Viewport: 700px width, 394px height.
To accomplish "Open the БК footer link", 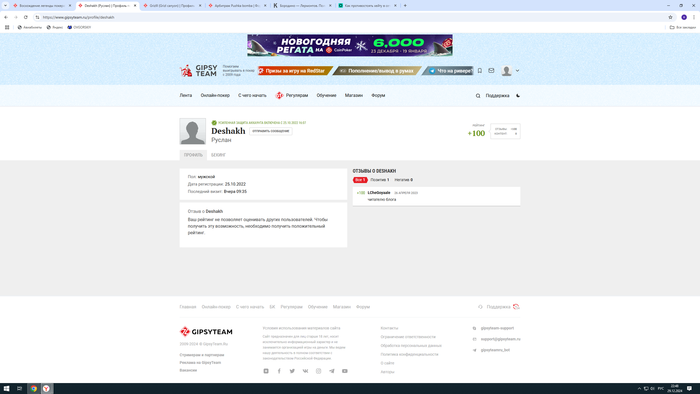I will (272, 307).
